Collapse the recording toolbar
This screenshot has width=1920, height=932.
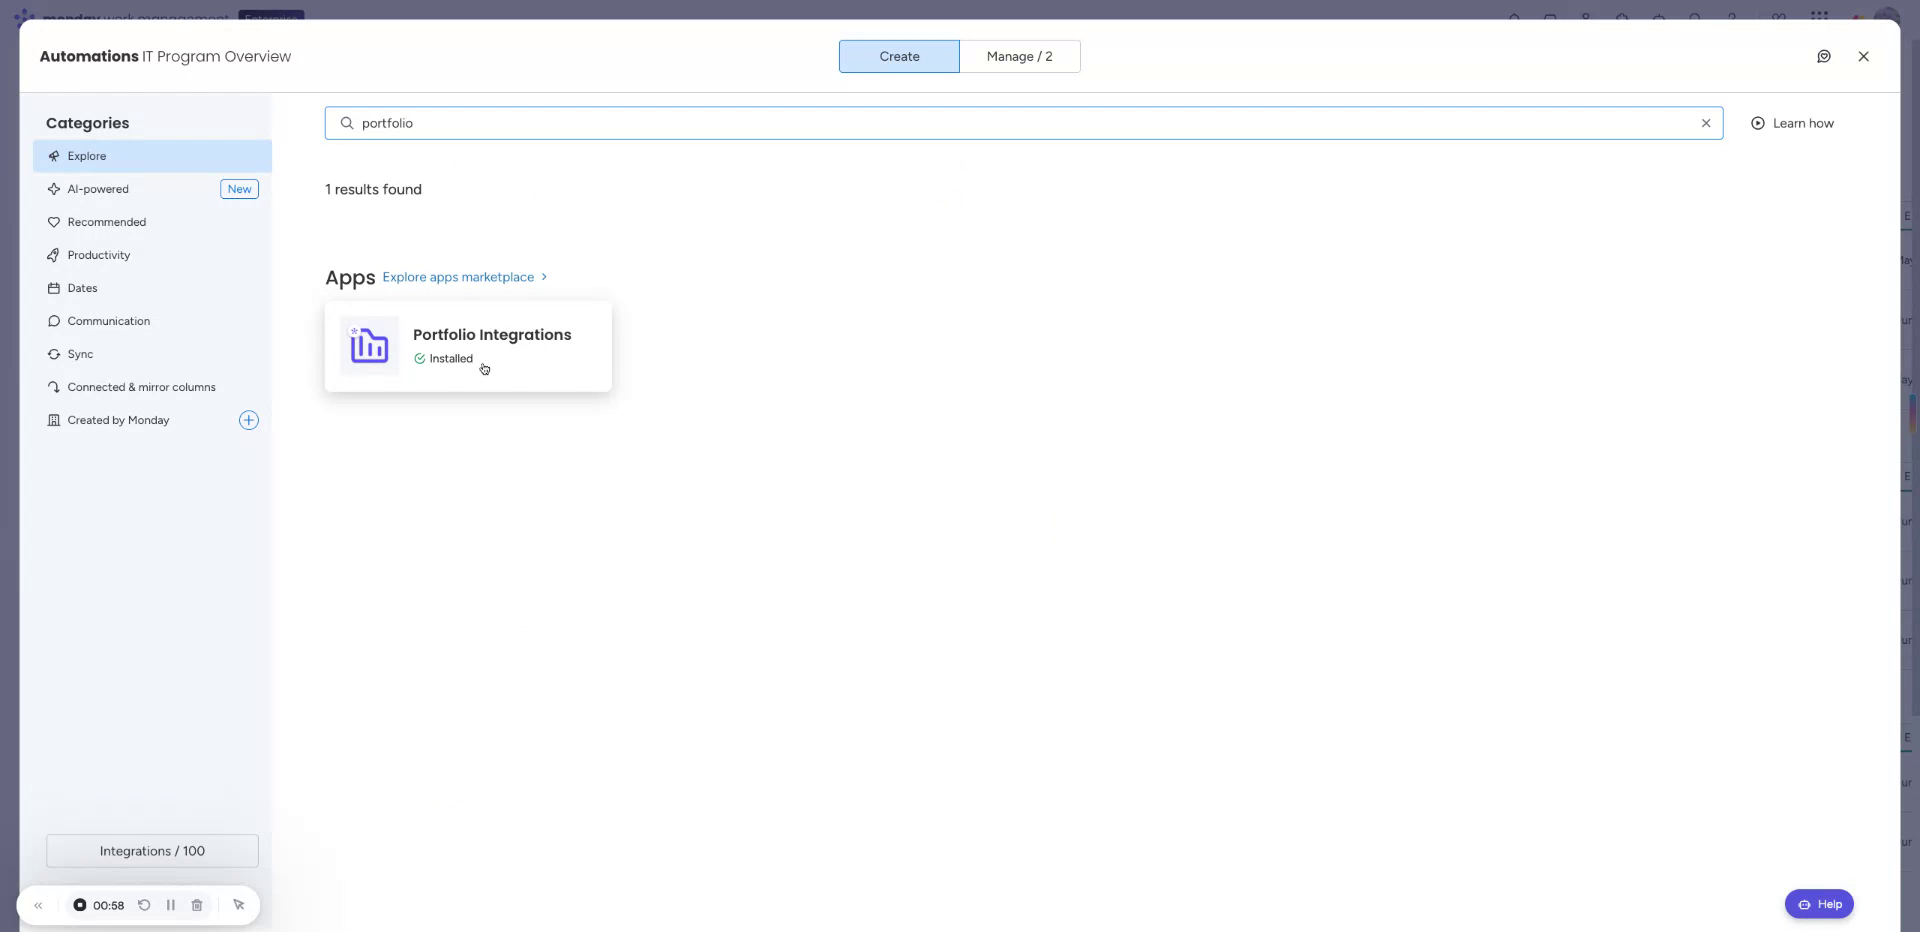click(38, 904)
